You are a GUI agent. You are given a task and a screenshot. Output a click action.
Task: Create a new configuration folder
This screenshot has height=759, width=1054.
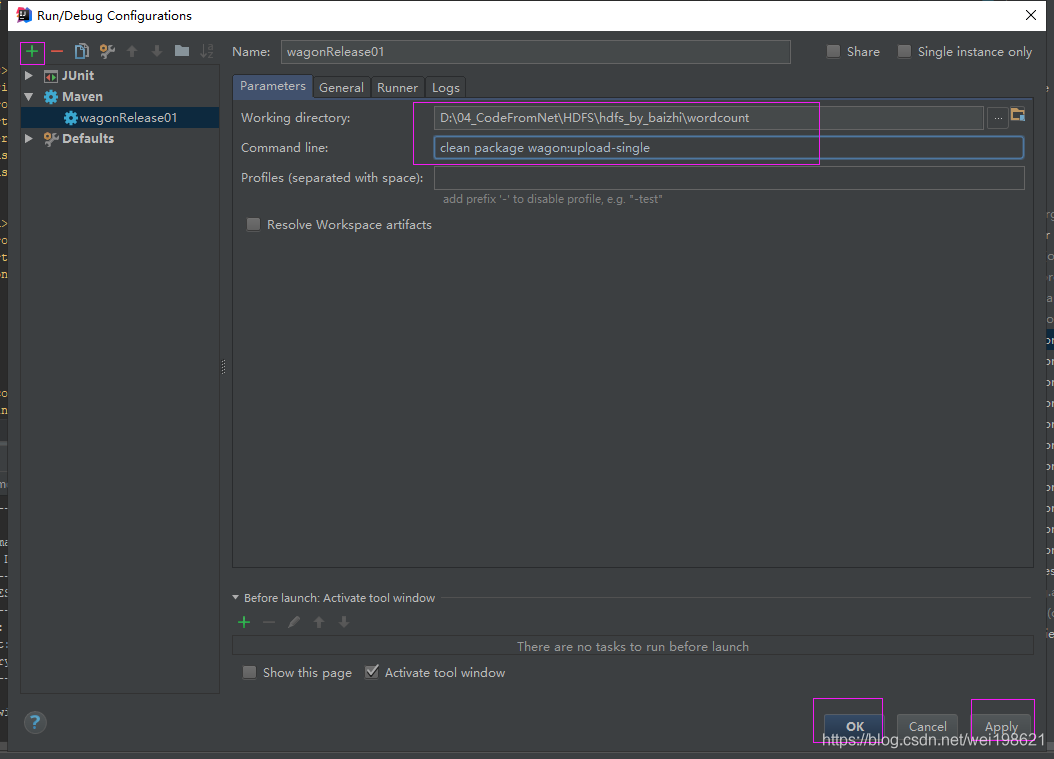(181, 51)
